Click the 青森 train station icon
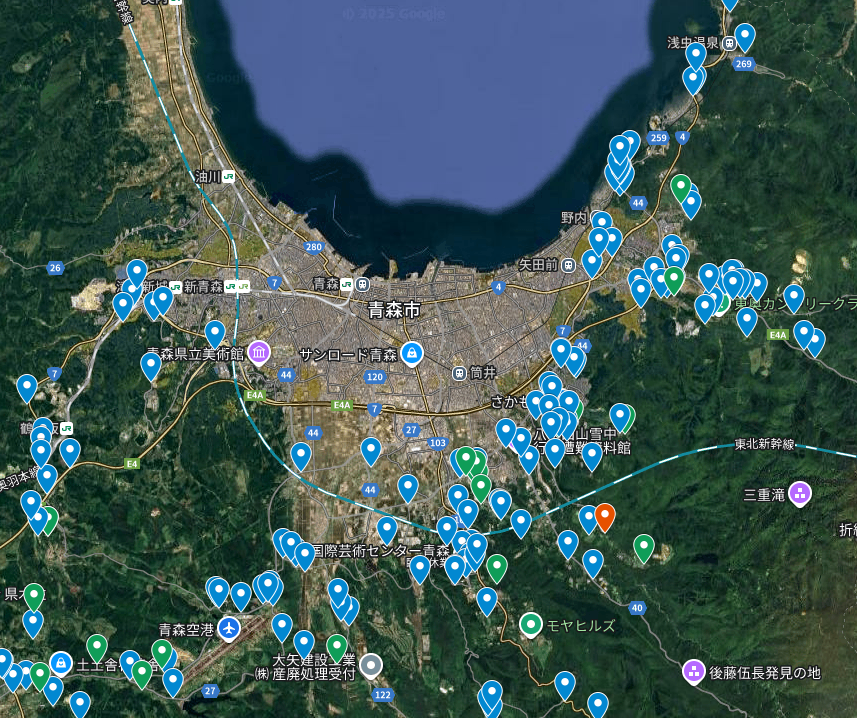The width and height of the screenshot is (857, 718). [x=347, y=284]
